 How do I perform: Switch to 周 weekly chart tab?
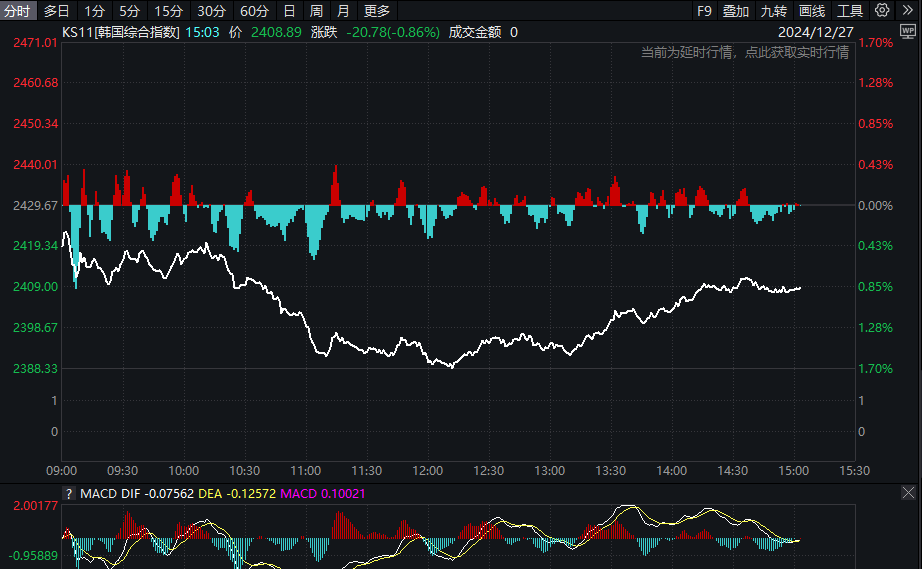coord(316,11)
